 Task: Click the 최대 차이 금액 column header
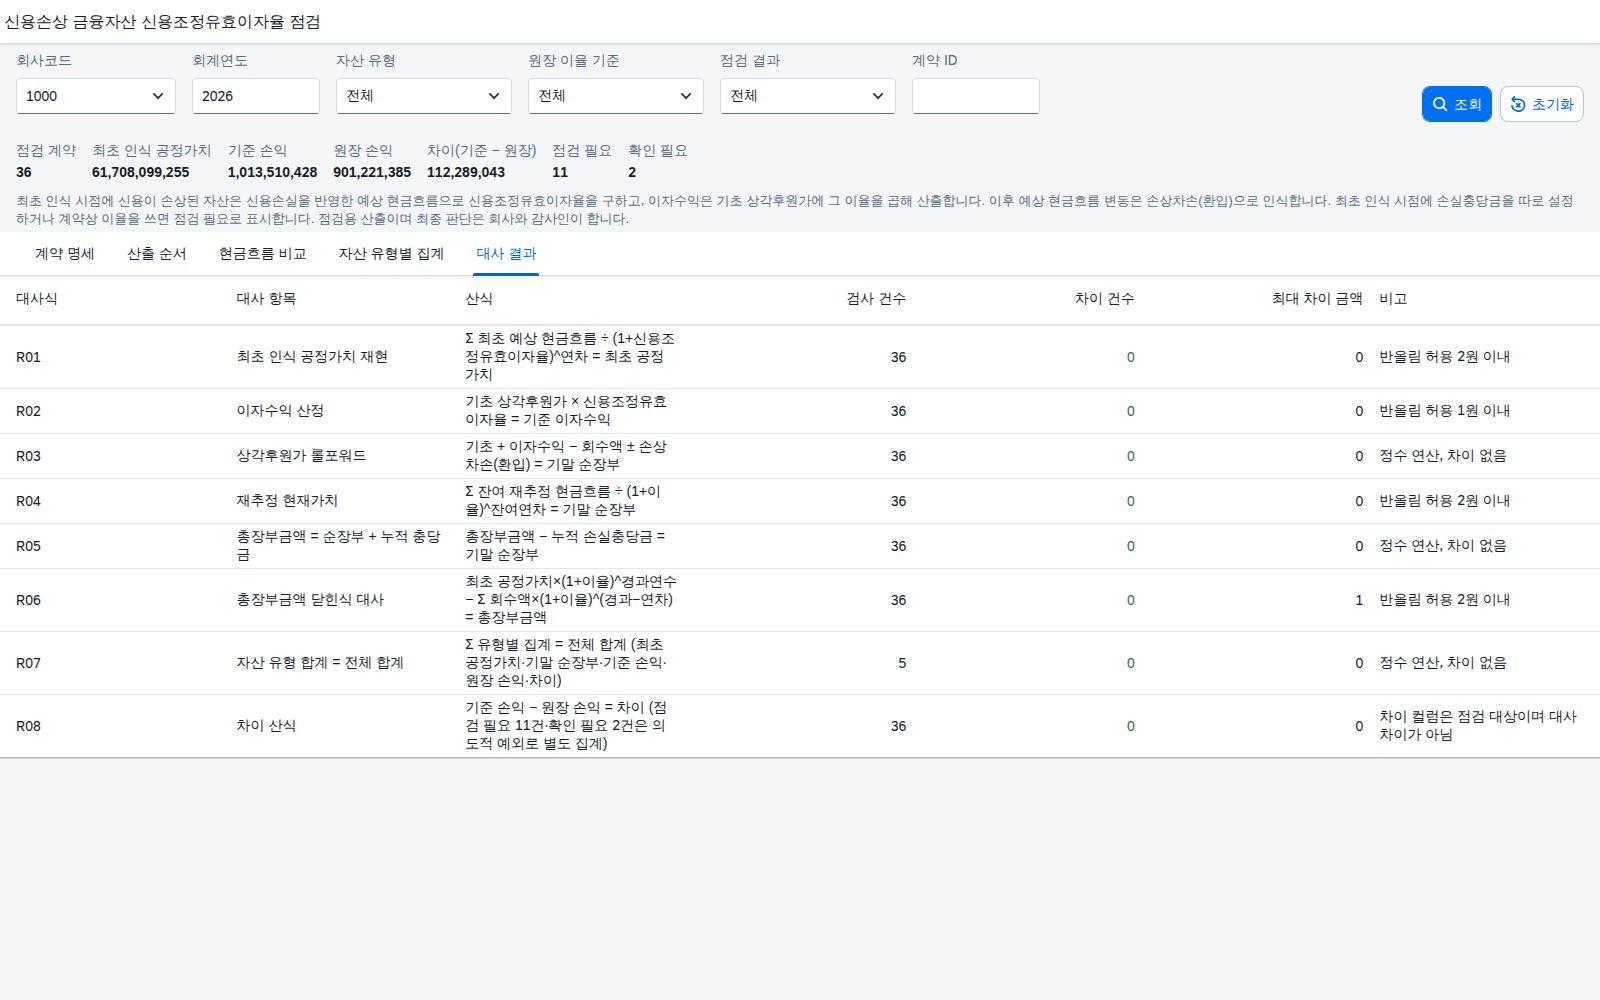[x=1317, y=299]
